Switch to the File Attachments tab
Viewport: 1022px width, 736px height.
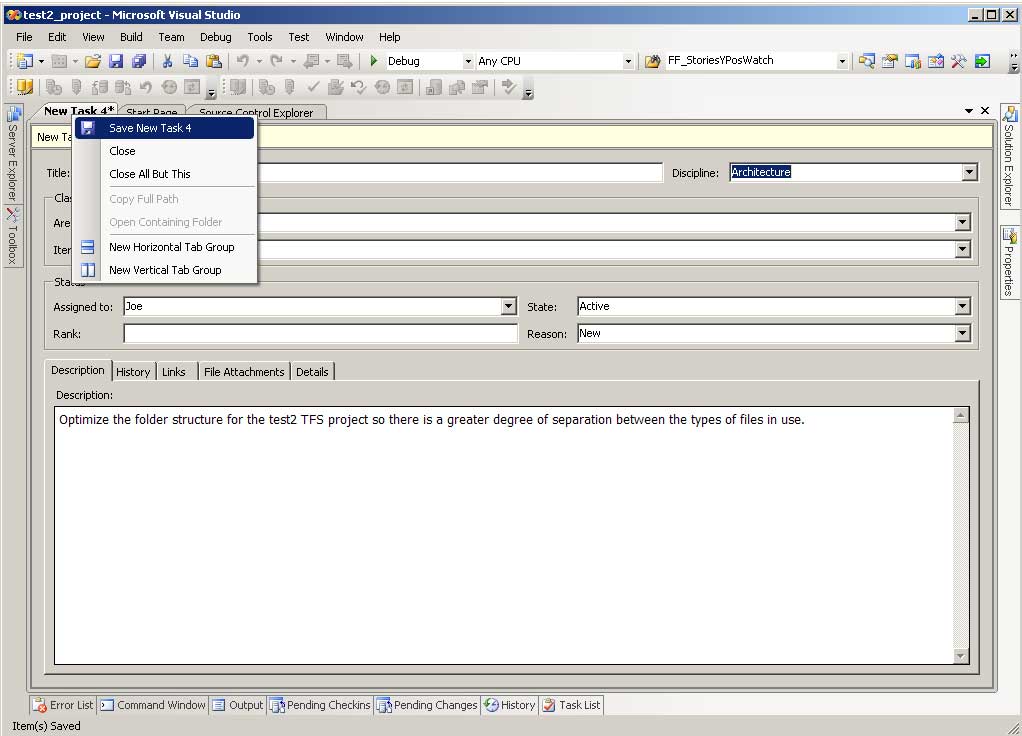pyautogui.click(x=244, y=372)
